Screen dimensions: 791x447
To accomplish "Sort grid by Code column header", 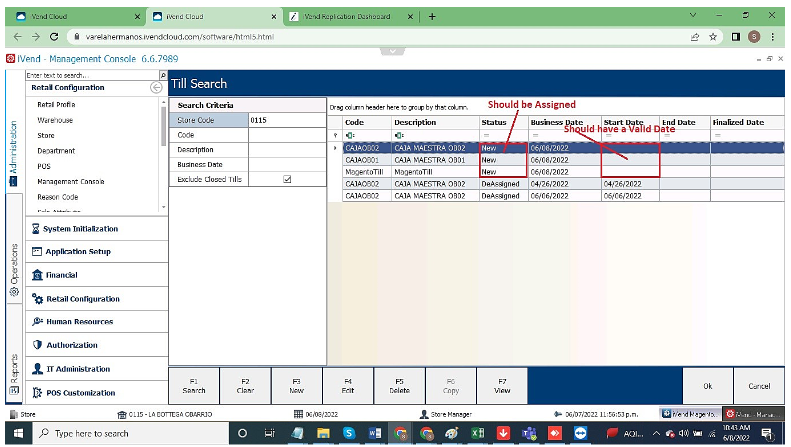I will click(367, 122).
